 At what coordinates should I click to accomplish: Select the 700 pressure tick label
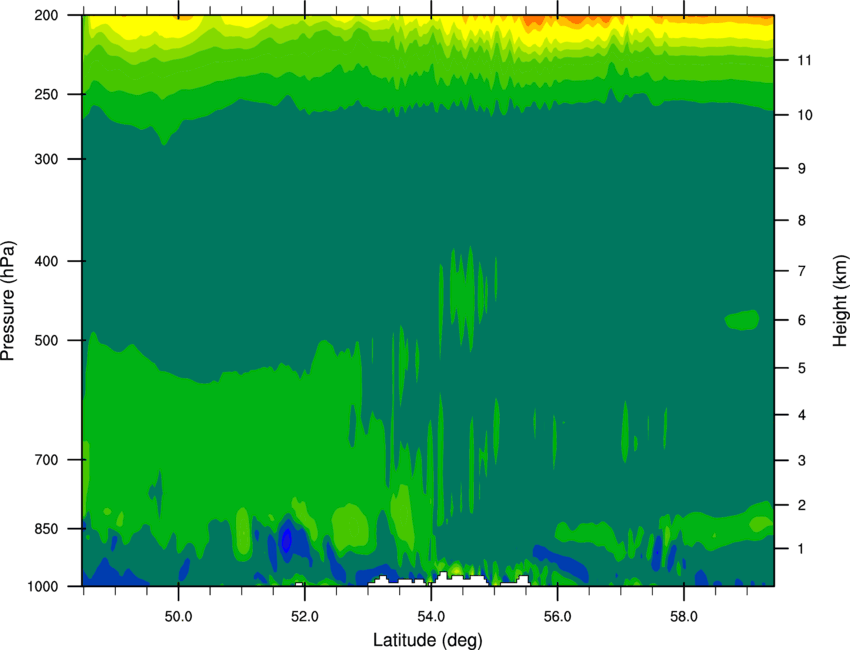point(46,460)
